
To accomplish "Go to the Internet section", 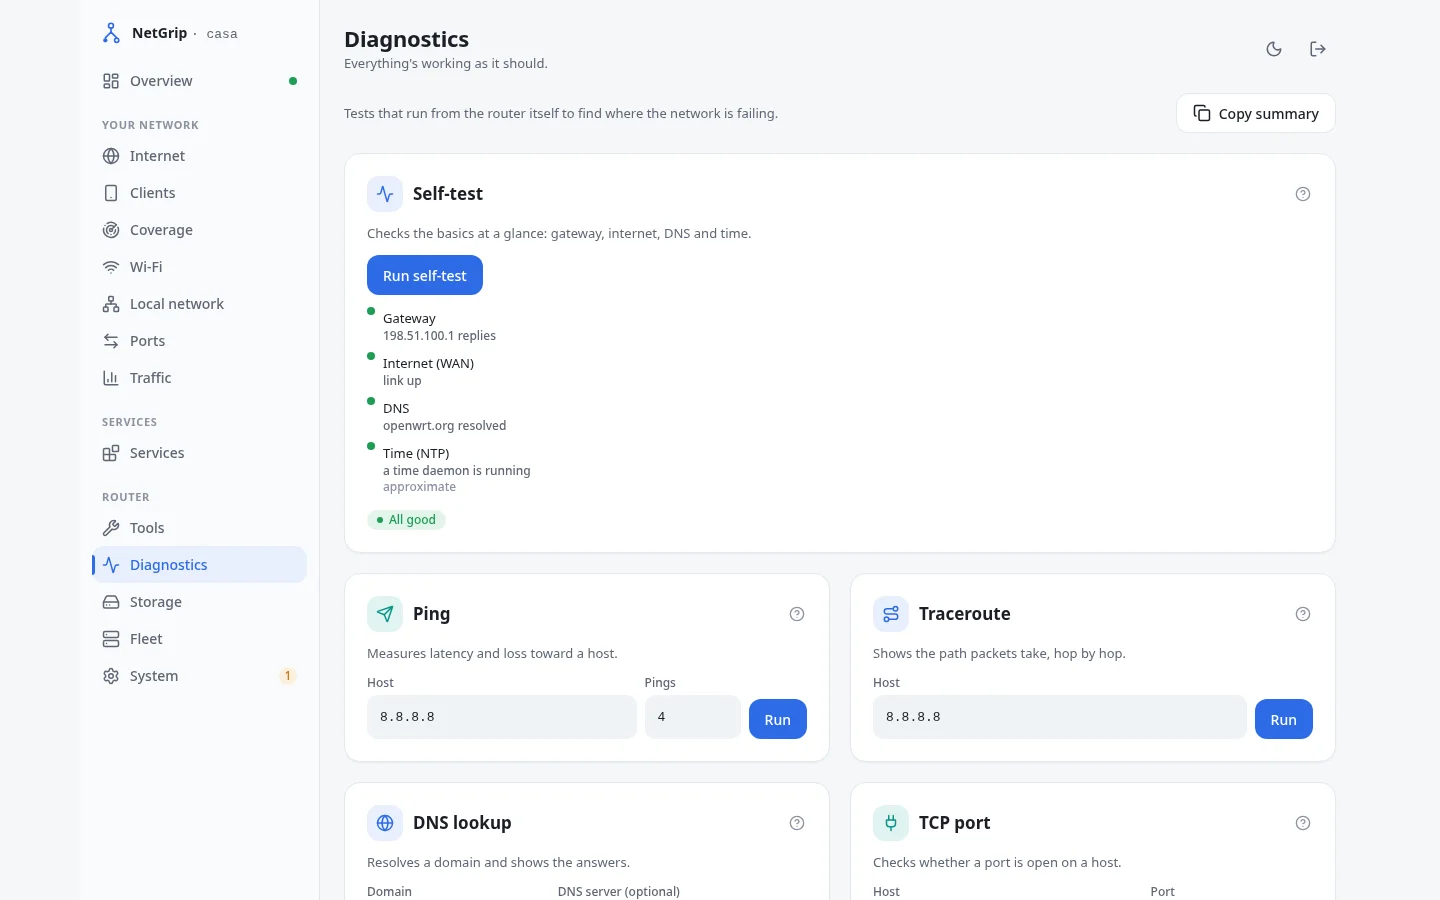I will (200, 156).
